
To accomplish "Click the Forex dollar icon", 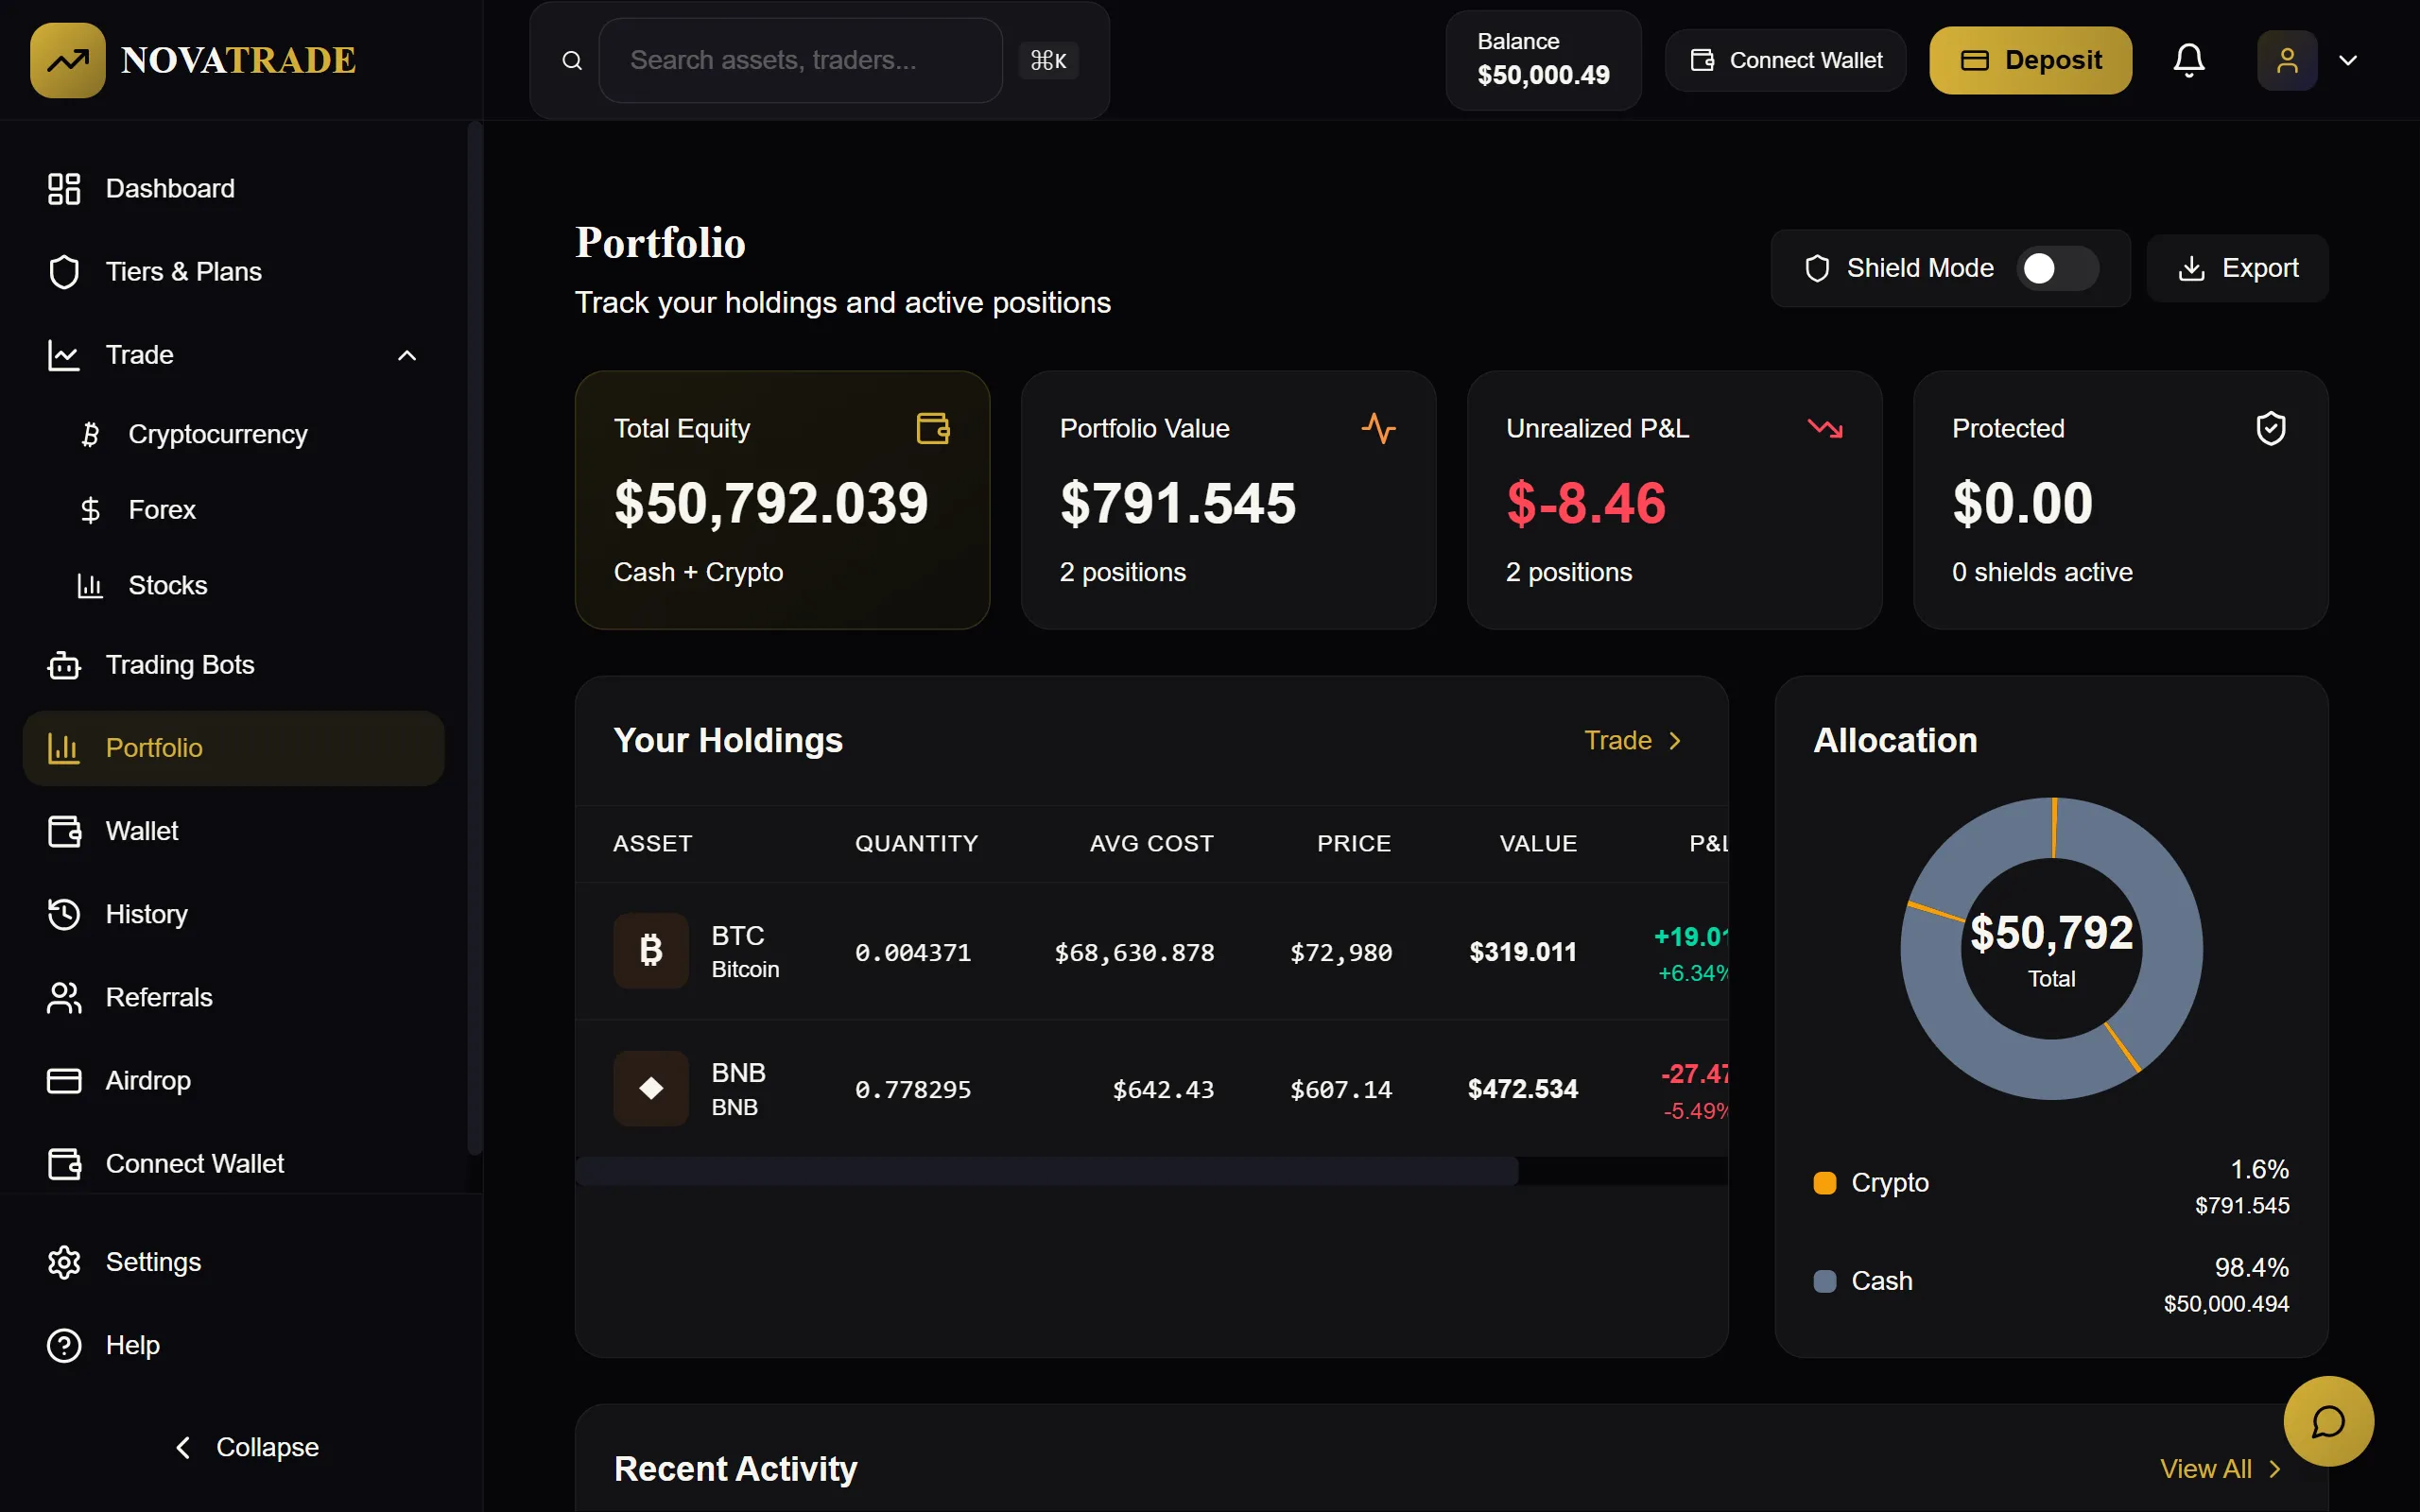I will pyautogui.click(x=90, y=510).
